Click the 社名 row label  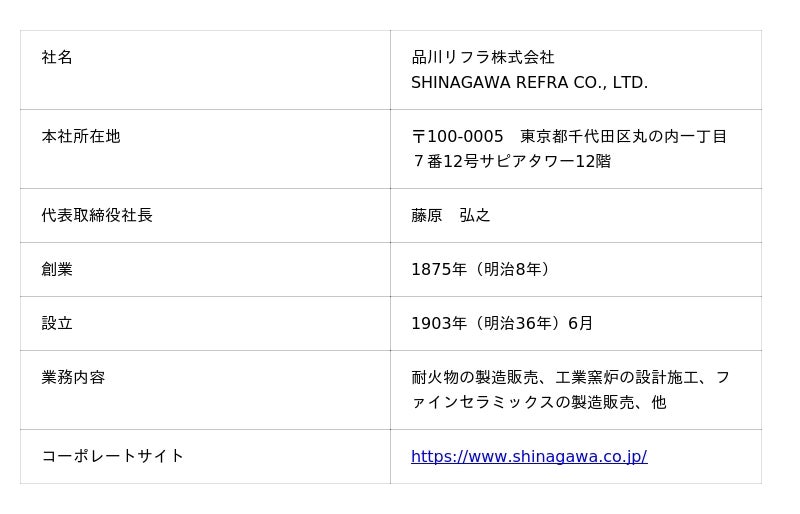[x=57, y=58]
